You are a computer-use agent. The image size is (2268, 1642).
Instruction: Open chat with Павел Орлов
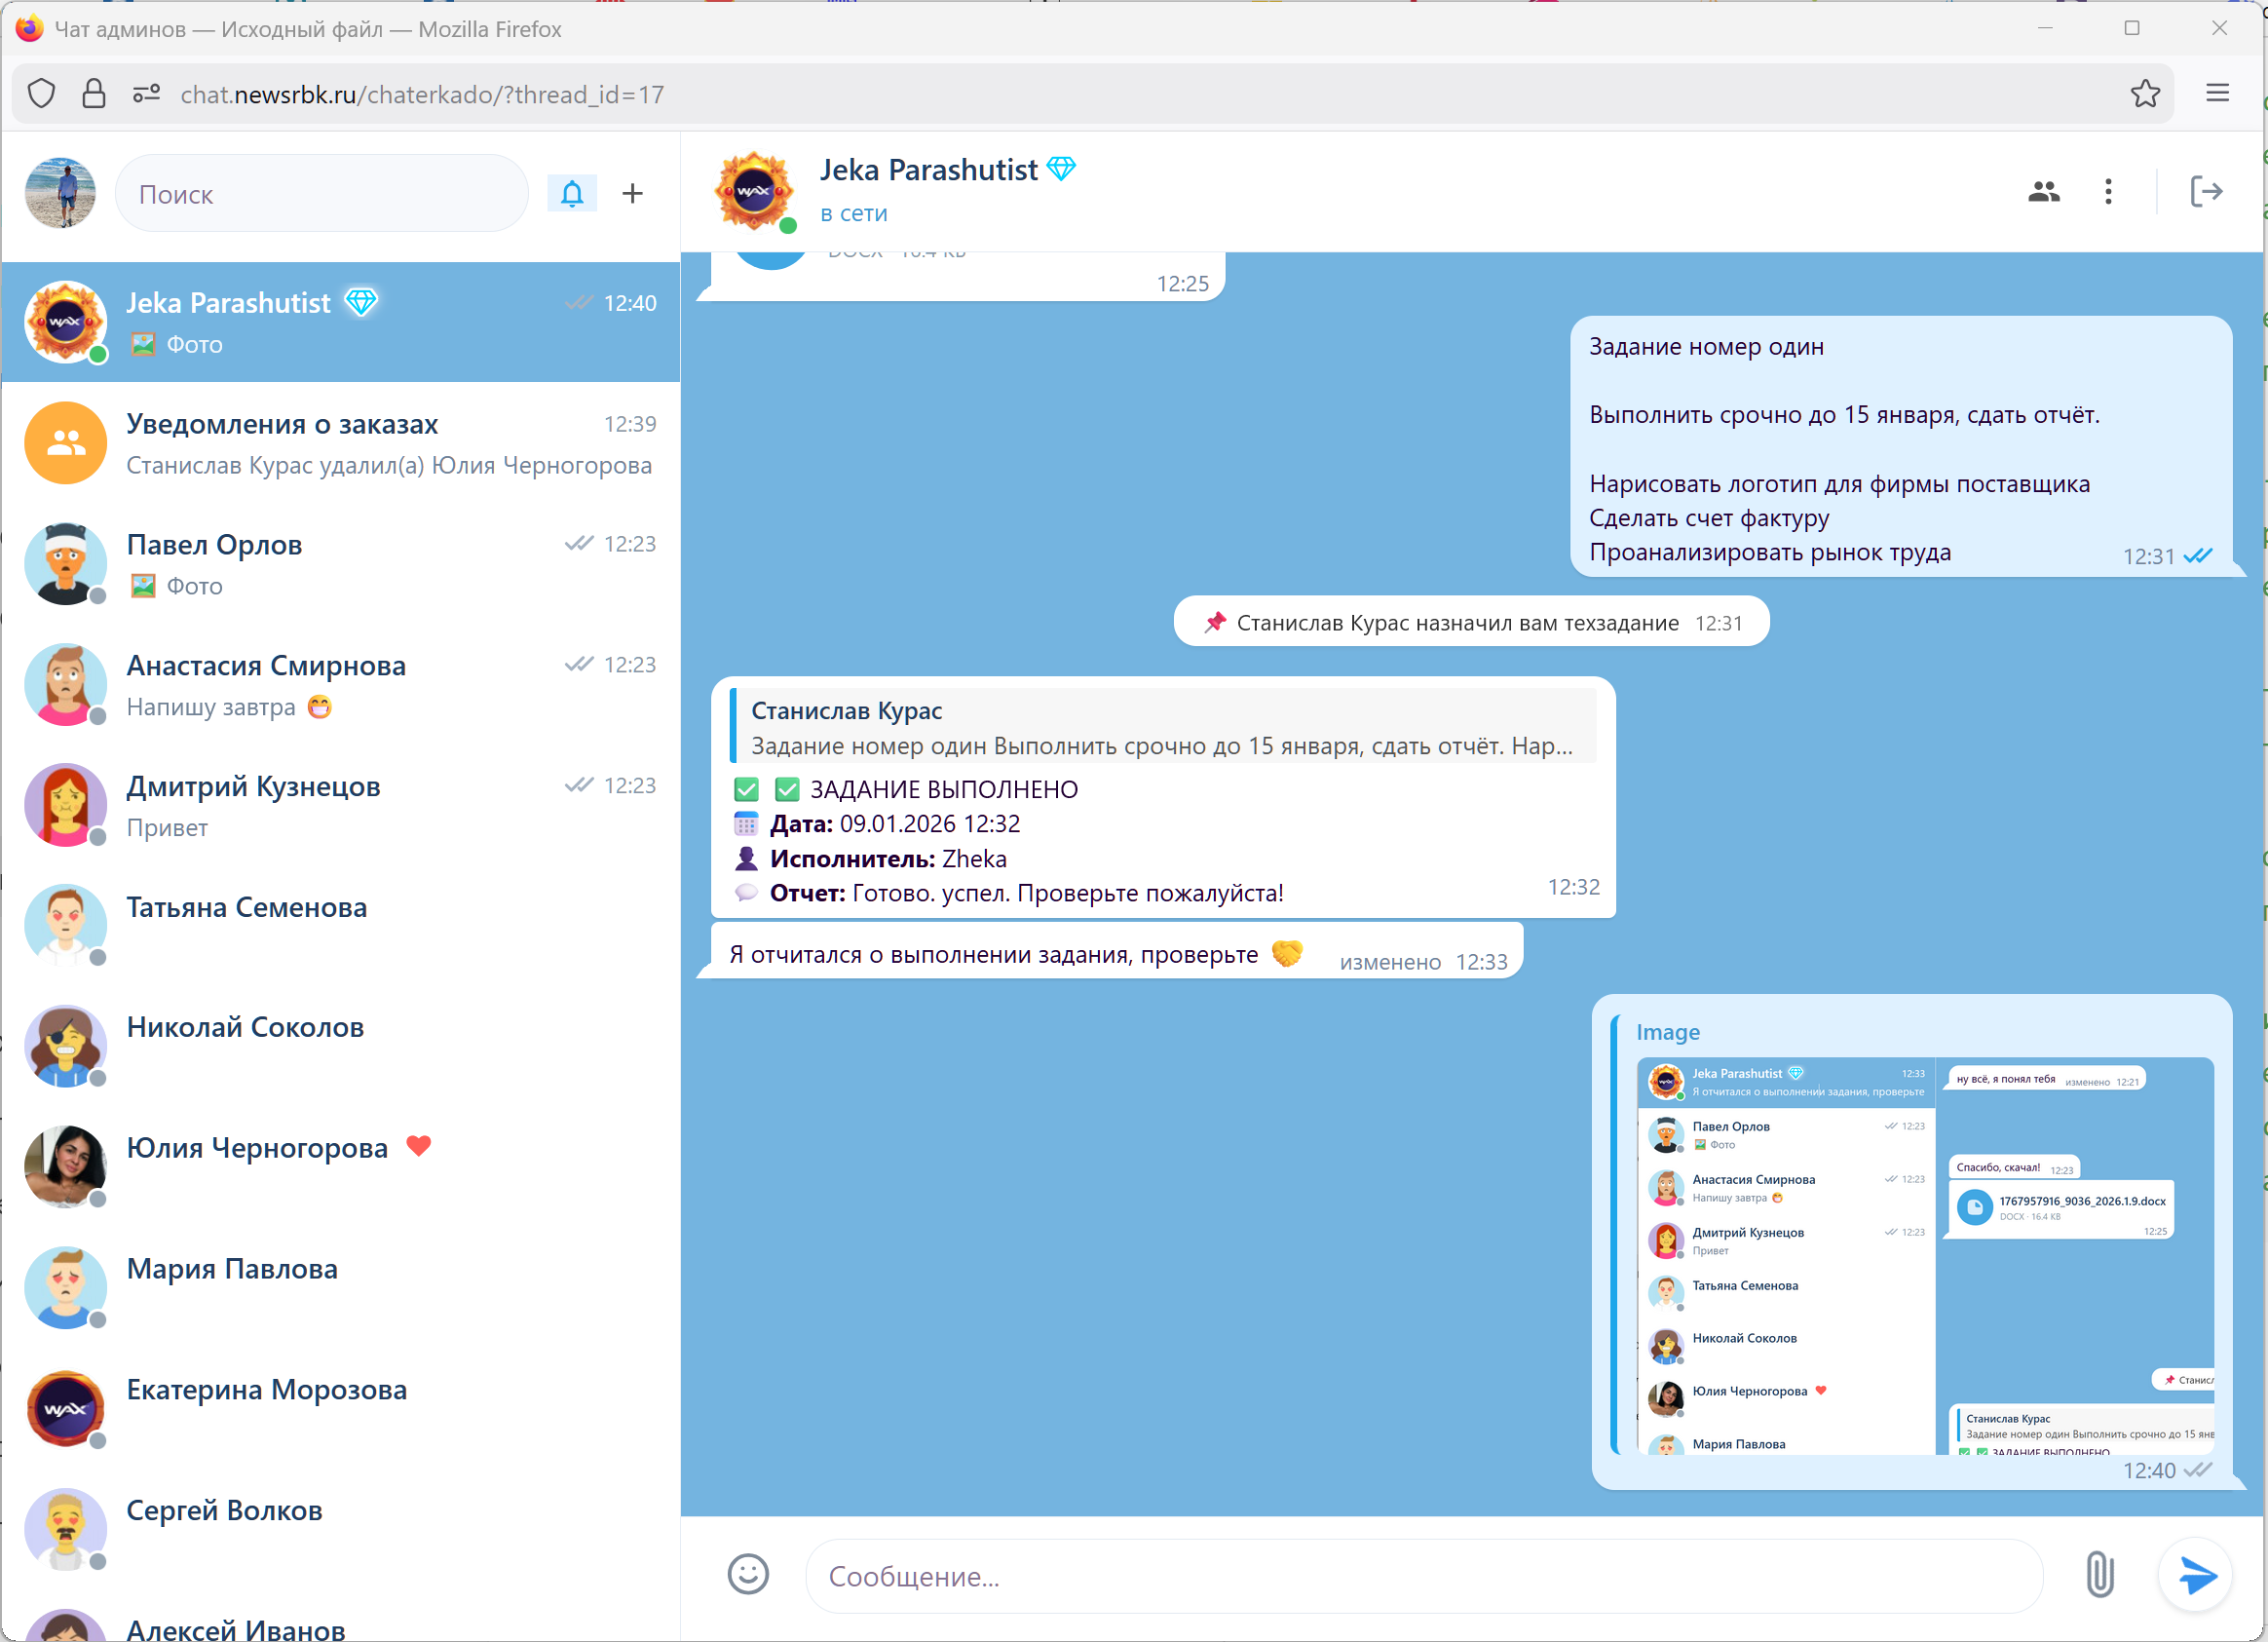tap(340, 564)
